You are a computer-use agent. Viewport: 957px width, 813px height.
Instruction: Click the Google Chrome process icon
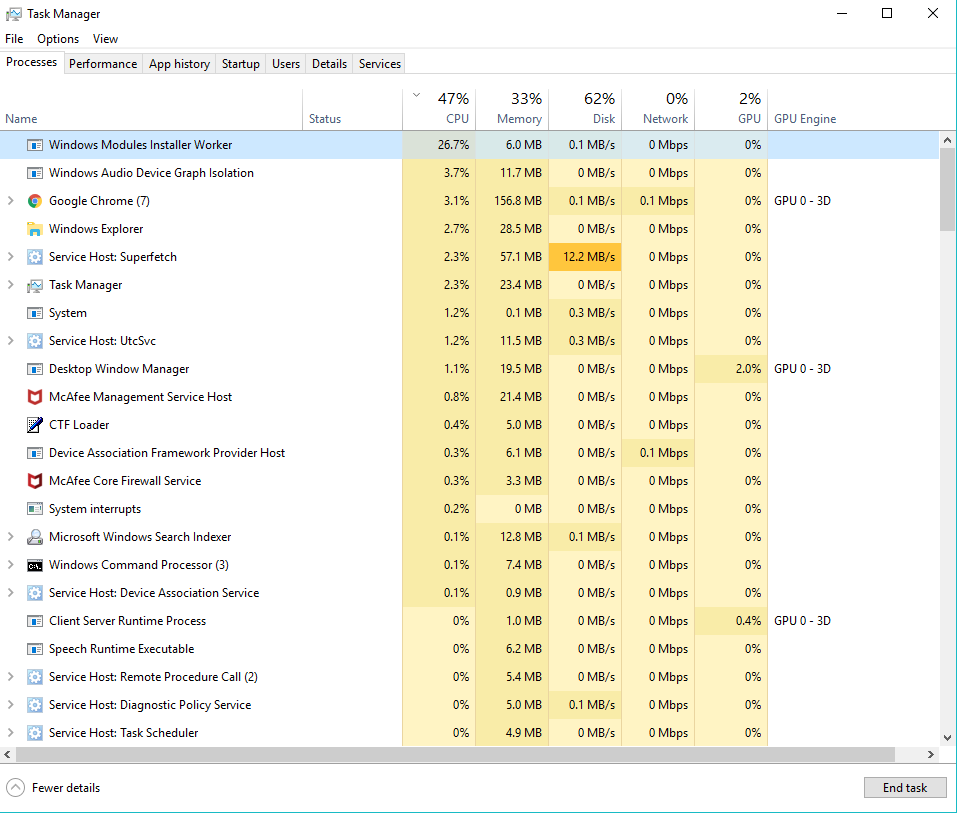tap(35, 201)
